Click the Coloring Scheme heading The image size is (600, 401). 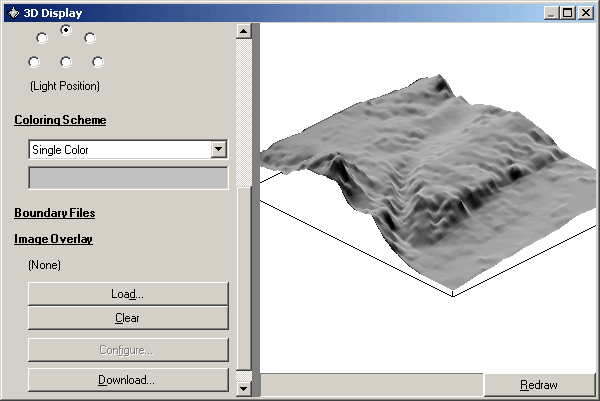click(60, 120)
